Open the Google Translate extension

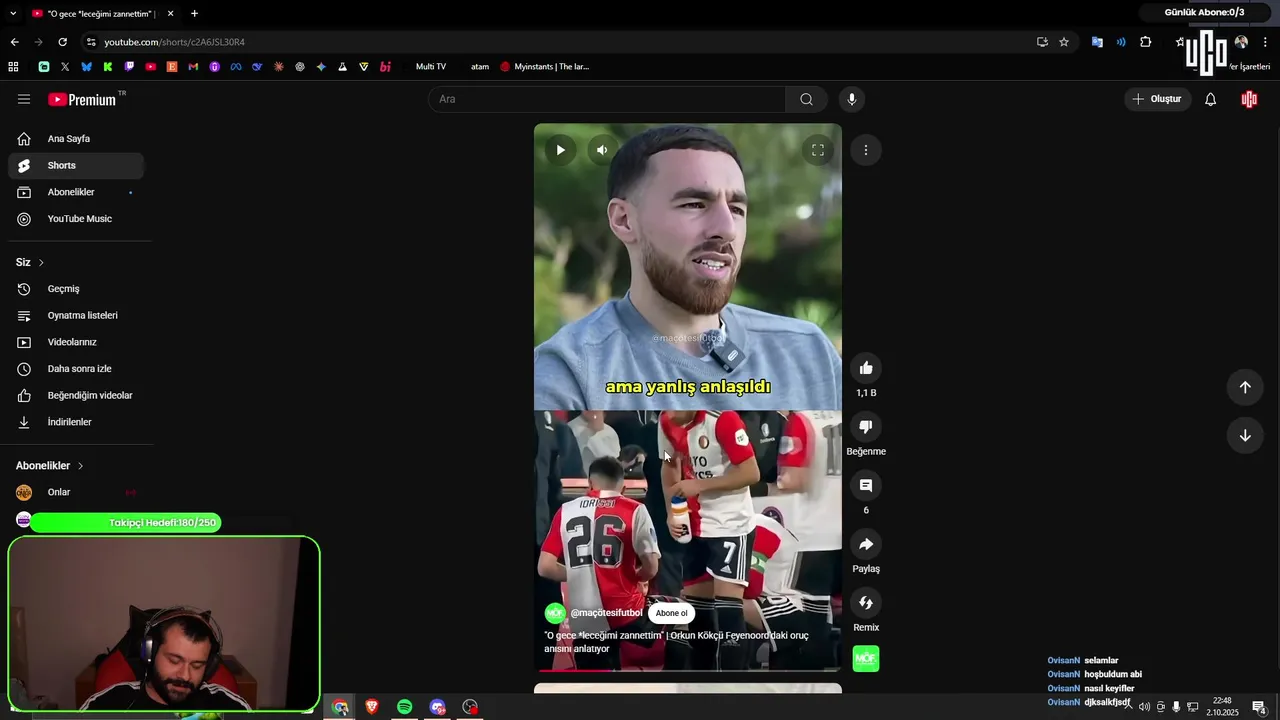1097,42
